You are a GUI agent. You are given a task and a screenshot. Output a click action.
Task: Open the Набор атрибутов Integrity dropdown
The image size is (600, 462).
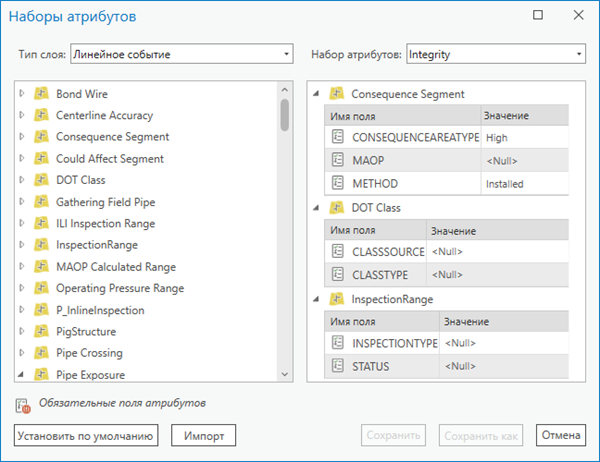coord(495,53)
